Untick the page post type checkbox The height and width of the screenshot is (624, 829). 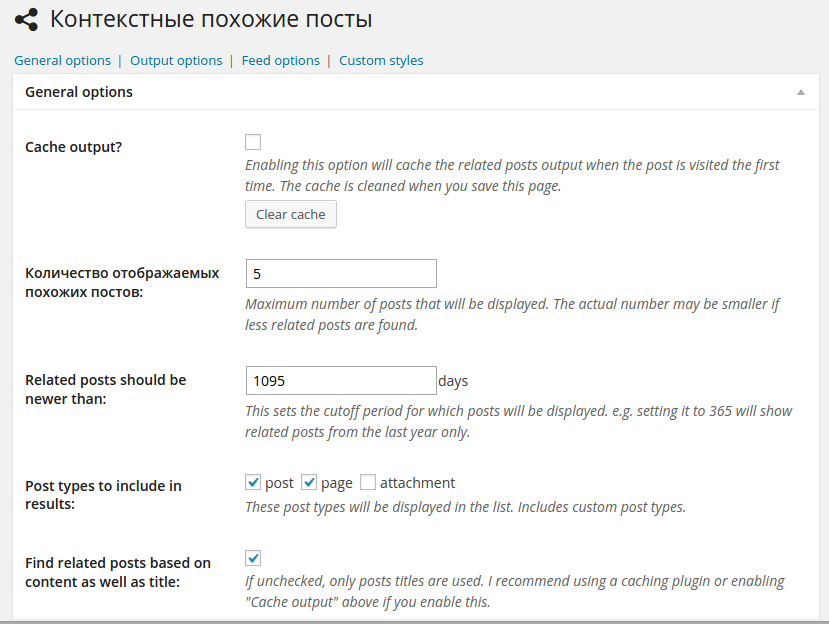(309, 482)
